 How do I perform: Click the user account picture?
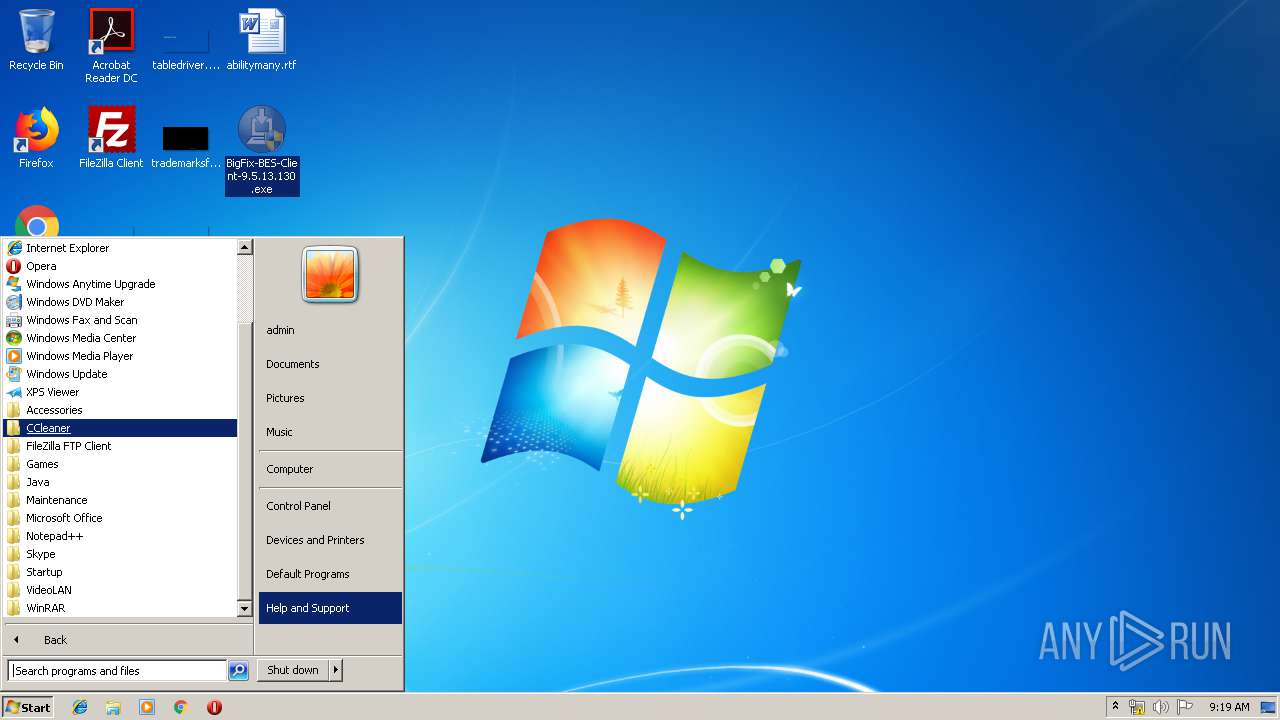tap(330, 274)
